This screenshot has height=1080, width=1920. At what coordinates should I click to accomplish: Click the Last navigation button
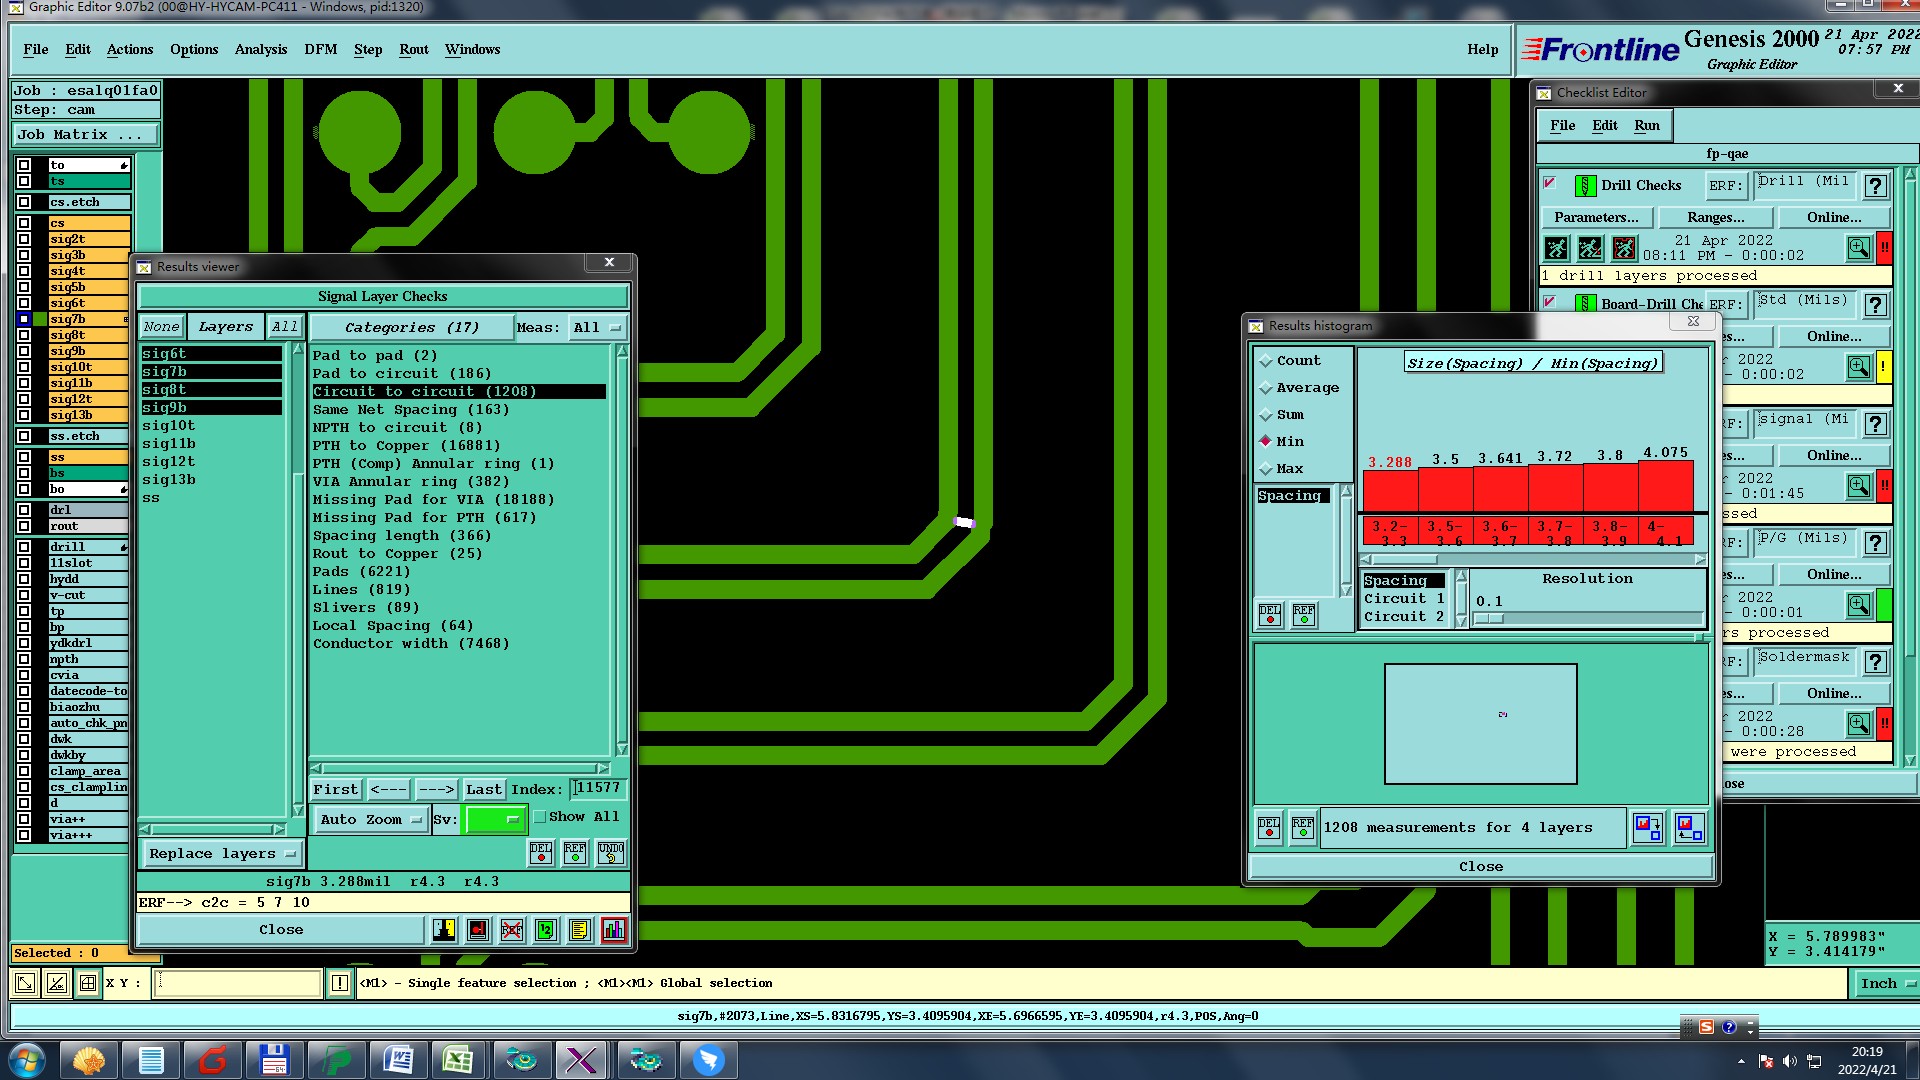pos(484,789)
